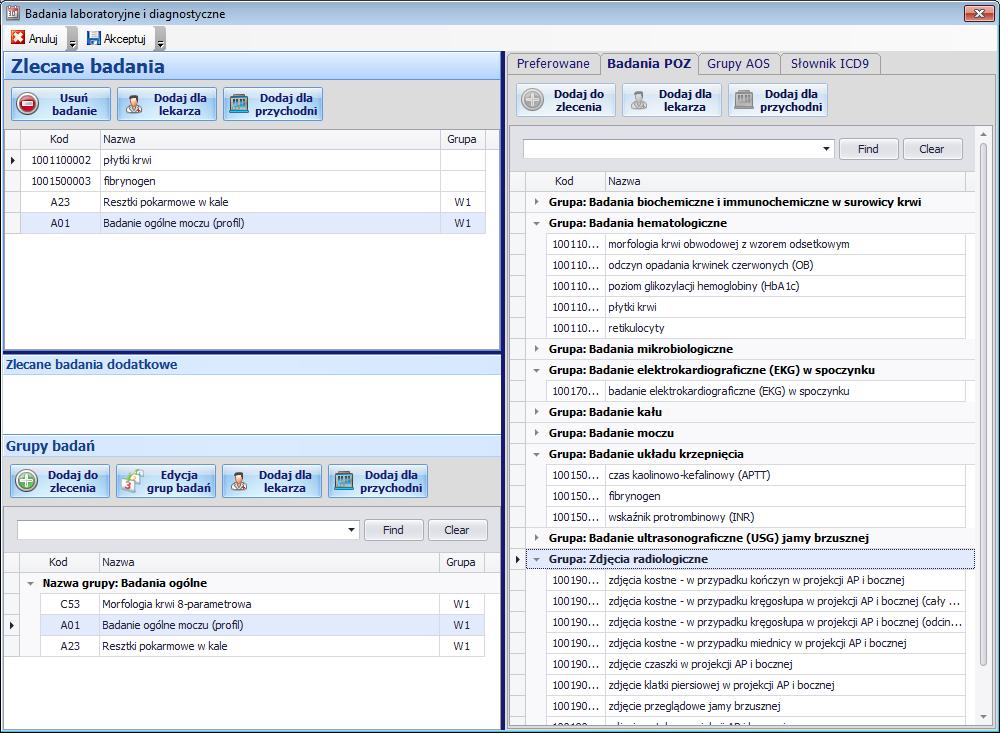
Task: Select retikulocyty row
Action: tap(756, 328)
